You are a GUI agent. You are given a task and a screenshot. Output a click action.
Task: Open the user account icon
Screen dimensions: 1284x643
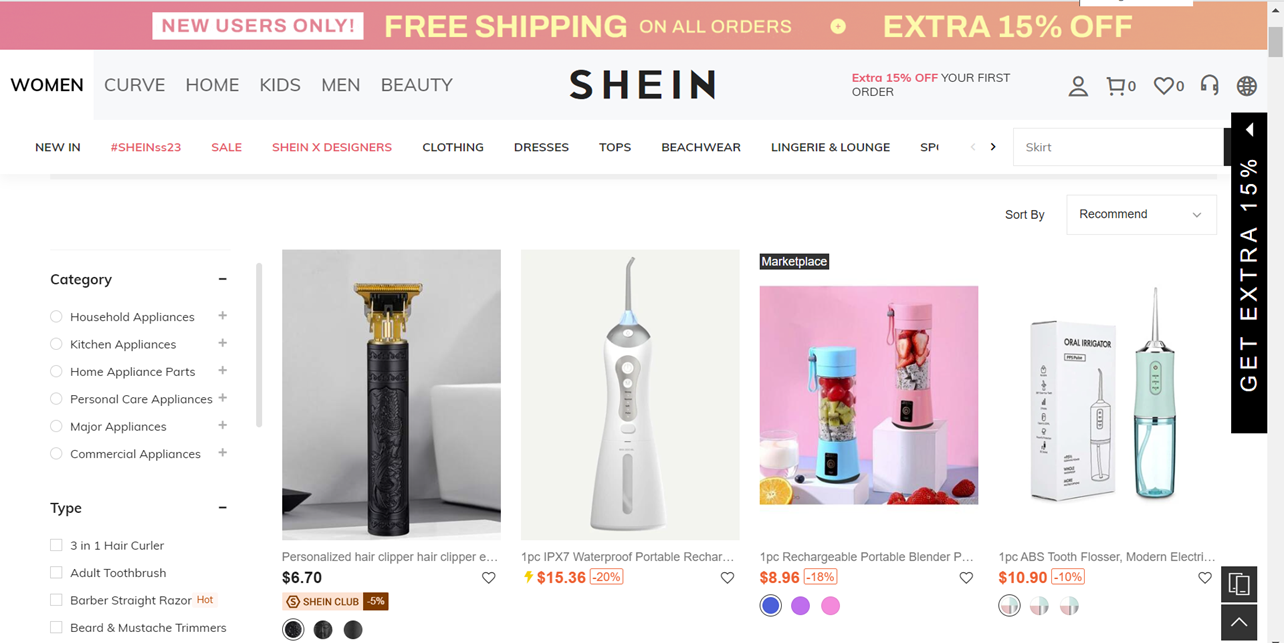[1078, 87]
